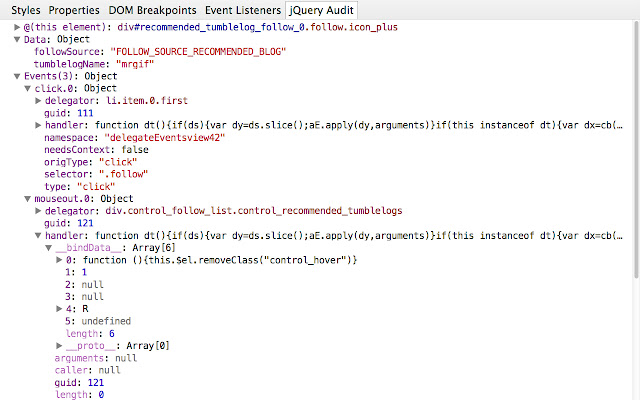Select the arguments: null row
The height and width of the screenshot is (400, 640).
point(96,358)
